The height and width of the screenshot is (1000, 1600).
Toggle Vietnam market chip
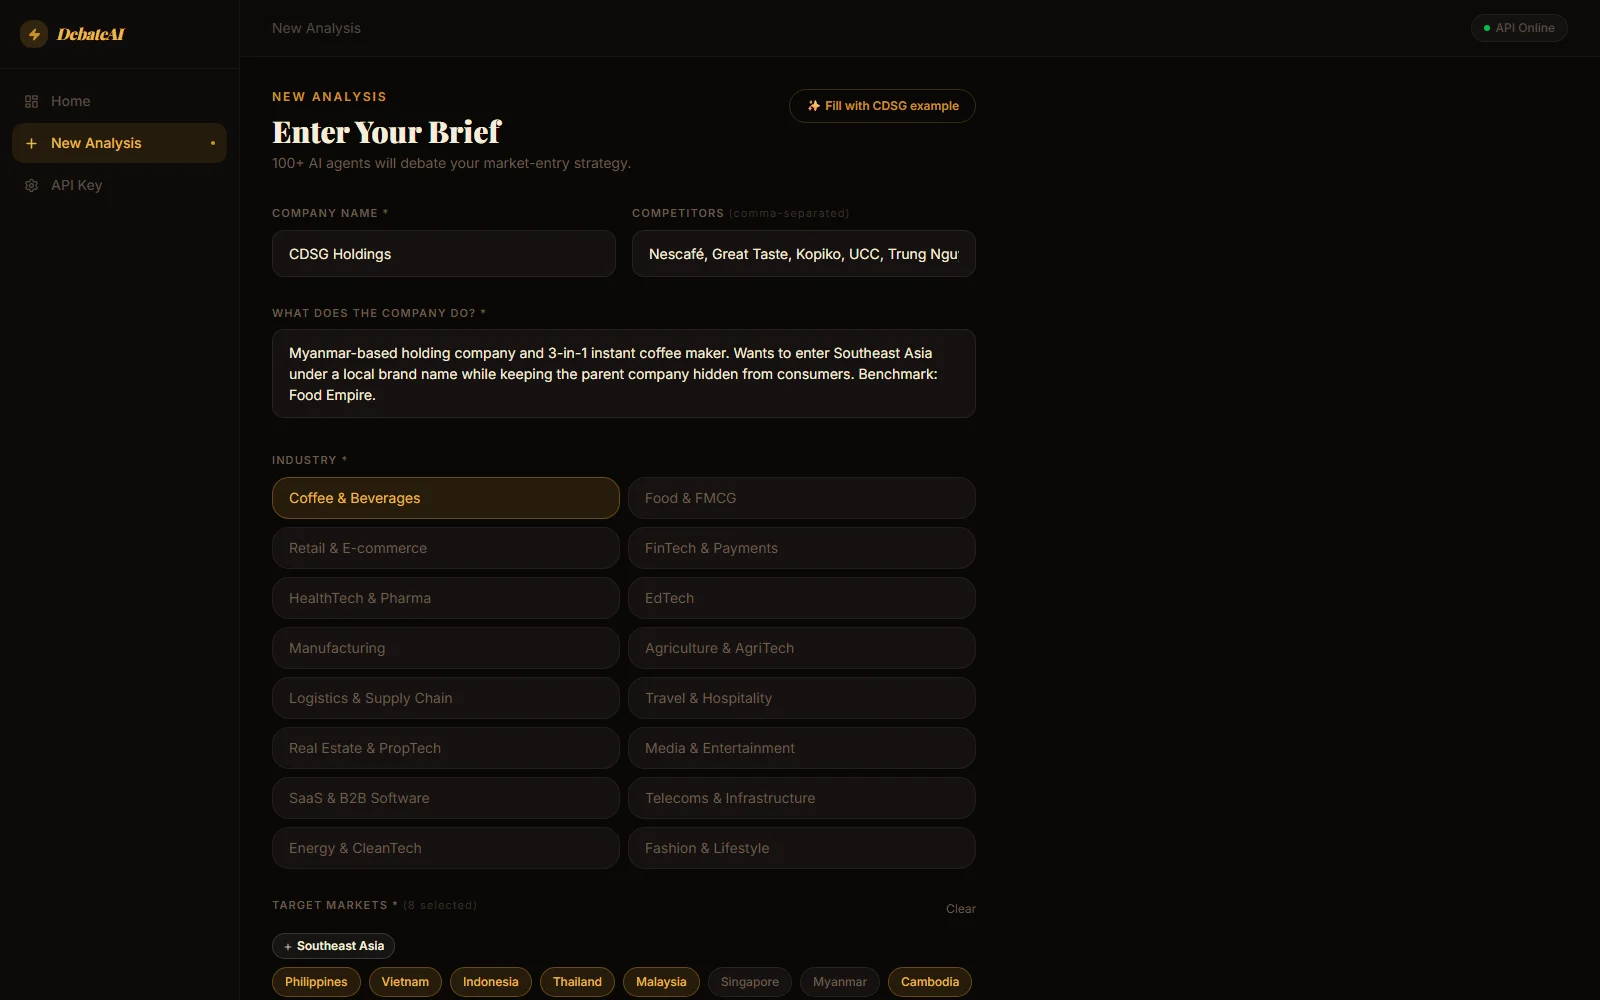click(405, 982)
